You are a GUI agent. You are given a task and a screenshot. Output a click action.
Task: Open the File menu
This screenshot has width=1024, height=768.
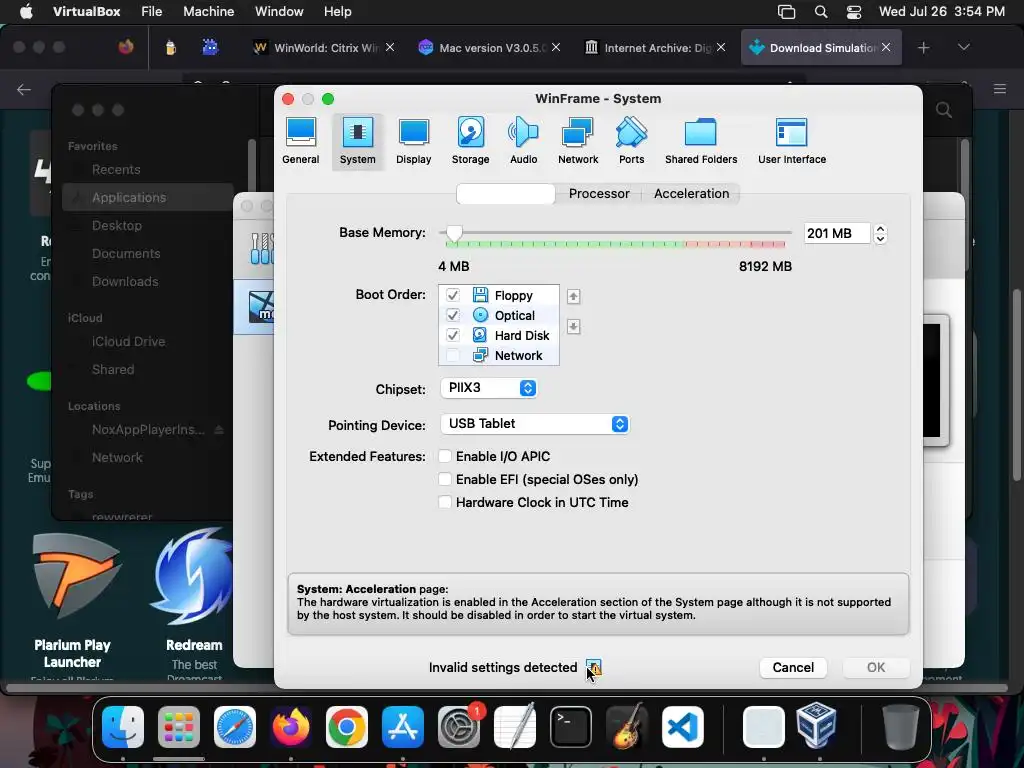click(152, 12)
